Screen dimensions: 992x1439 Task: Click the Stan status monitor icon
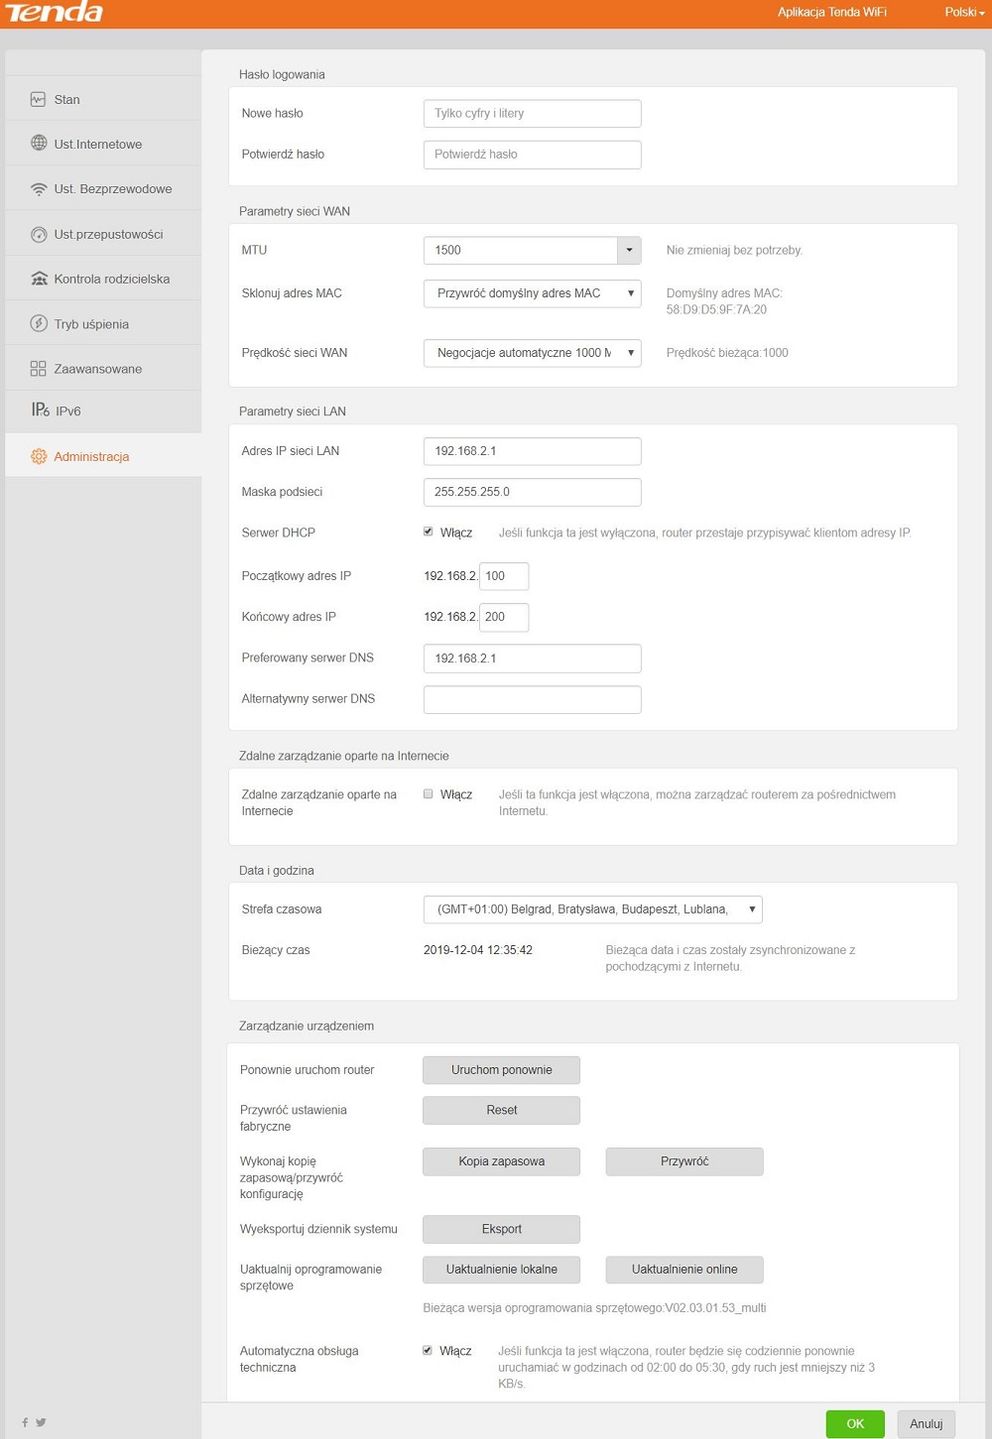(x=38, y=99)
